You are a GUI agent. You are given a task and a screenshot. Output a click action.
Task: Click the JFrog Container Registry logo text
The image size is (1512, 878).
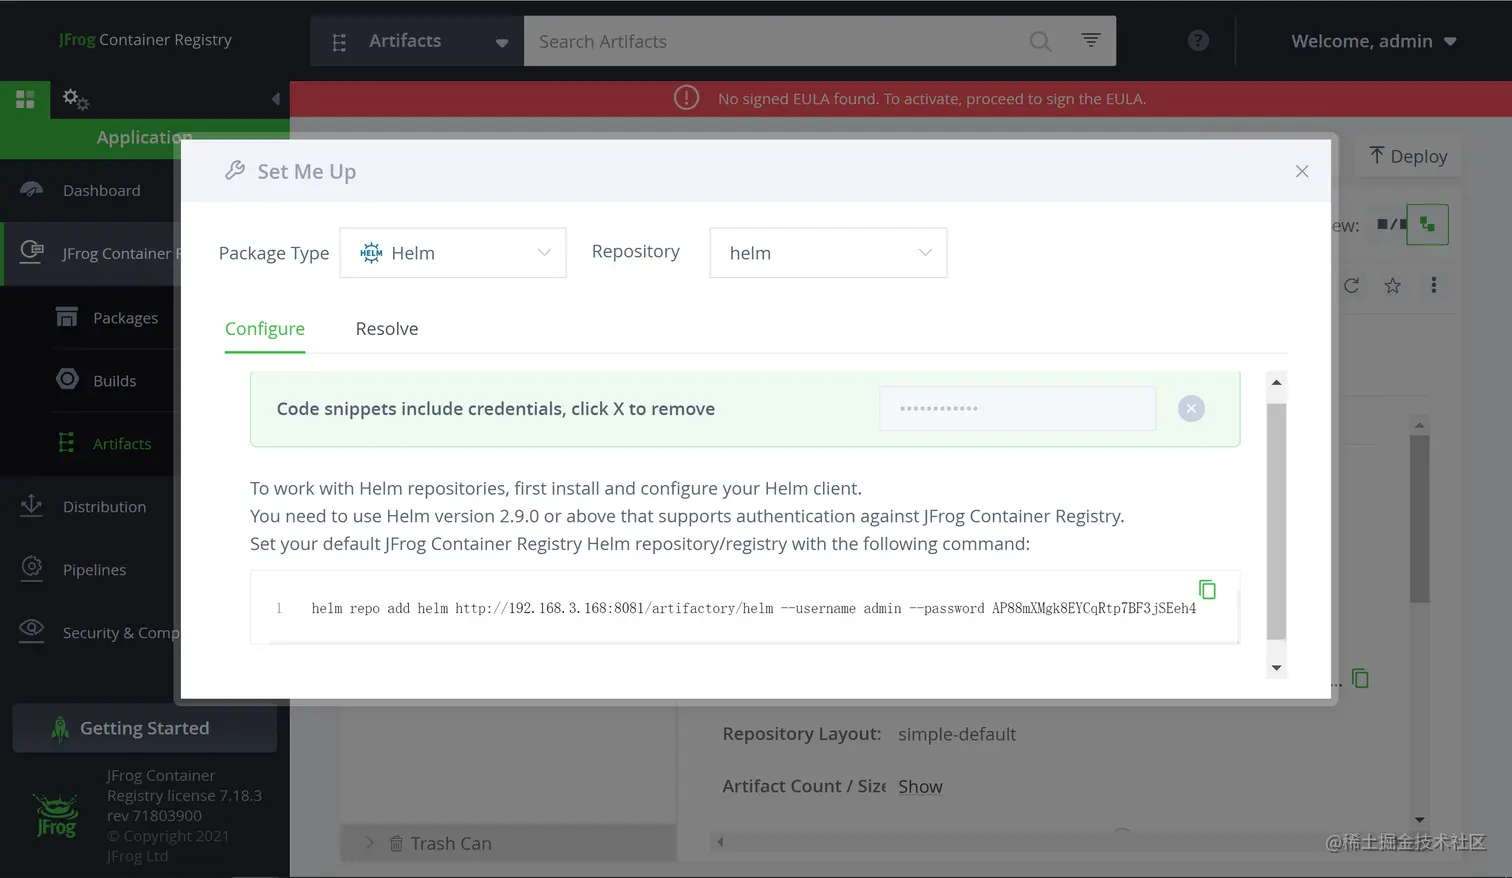[x=145, y=40]
